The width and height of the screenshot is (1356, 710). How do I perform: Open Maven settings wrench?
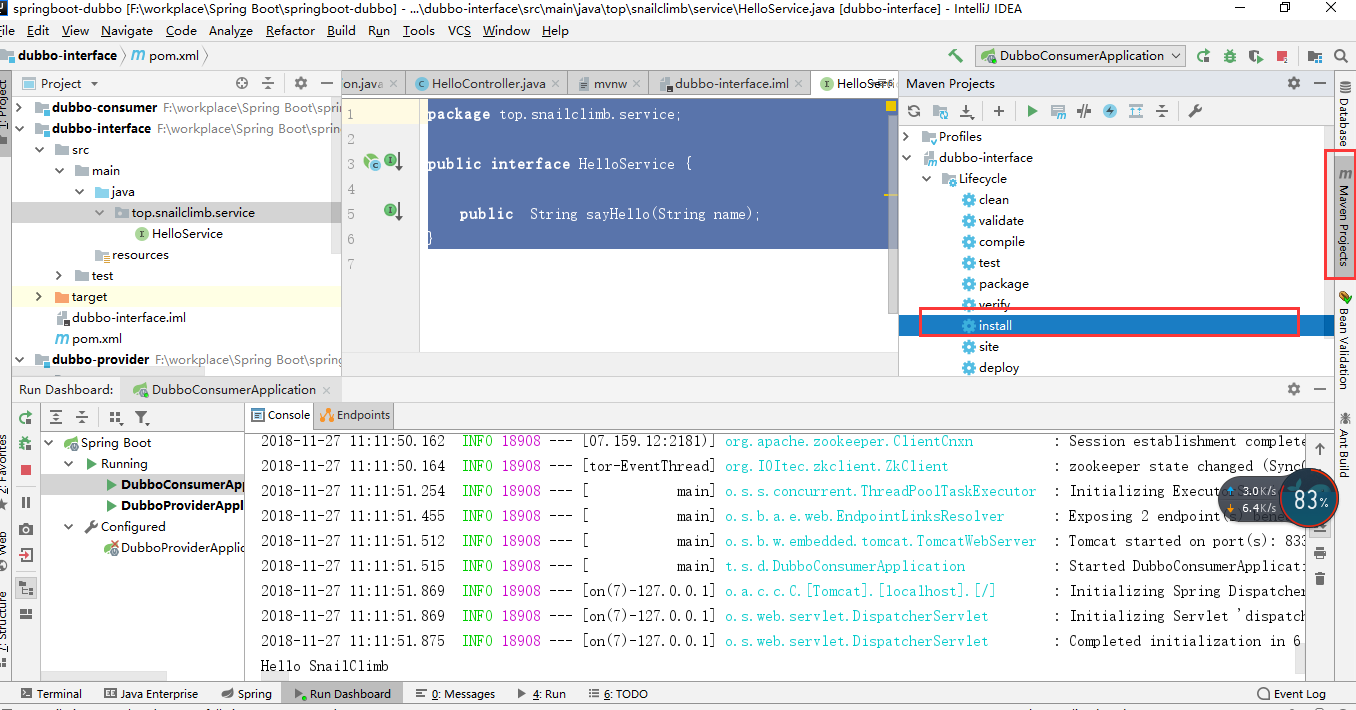pyautogui.click(x=1194, y=111)
